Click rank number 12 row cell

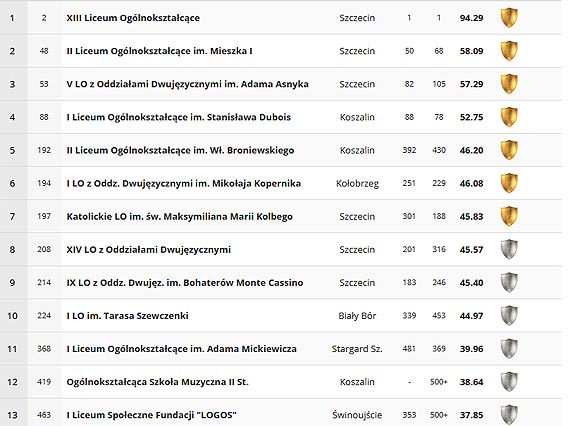pos(12,382)
